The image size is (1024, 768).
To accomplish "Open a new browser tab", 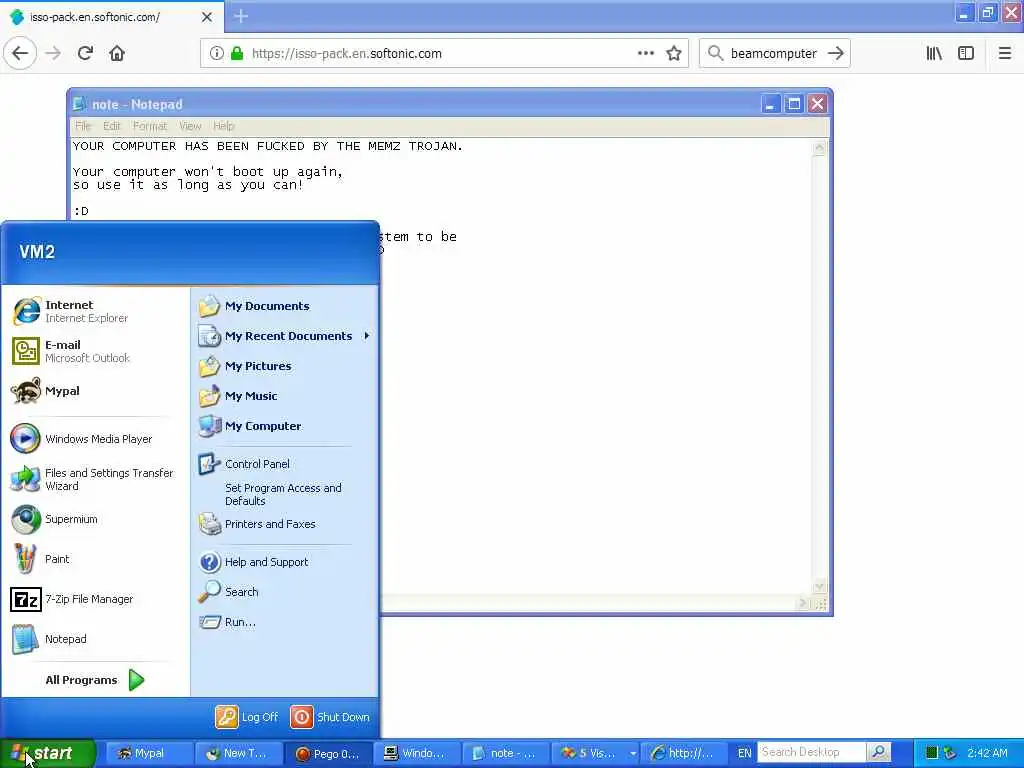I will pyautogui.click(x=241, y=16).
